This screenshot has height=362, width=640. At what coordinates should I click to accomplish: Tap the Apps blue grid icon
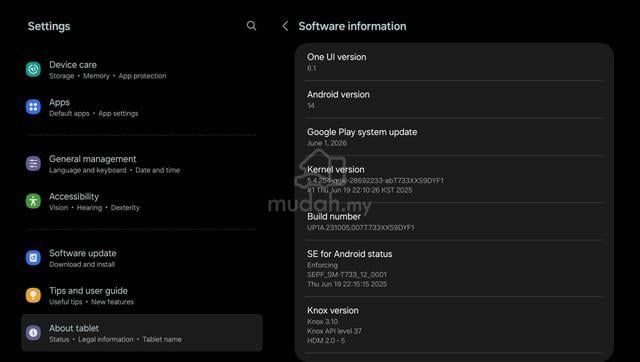click(33, 107)
